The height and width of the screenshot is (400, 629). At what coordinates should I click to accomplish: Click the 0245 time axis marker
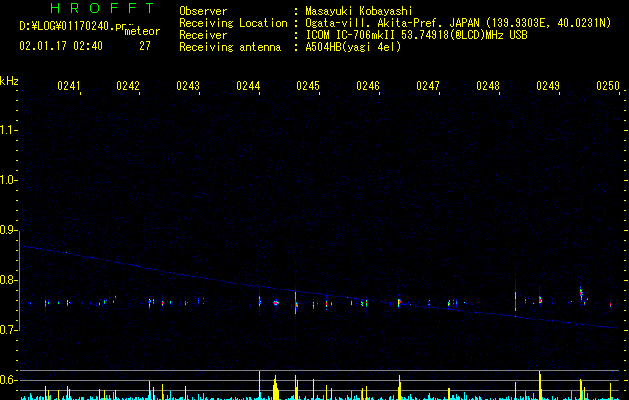click(x=308, y=86)
